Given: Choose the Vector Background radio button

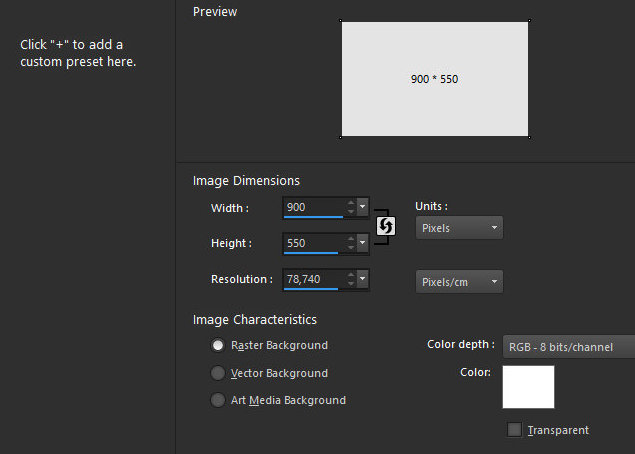Looking at the screenshot, I should pyautogui.click(x=218, y=373).
